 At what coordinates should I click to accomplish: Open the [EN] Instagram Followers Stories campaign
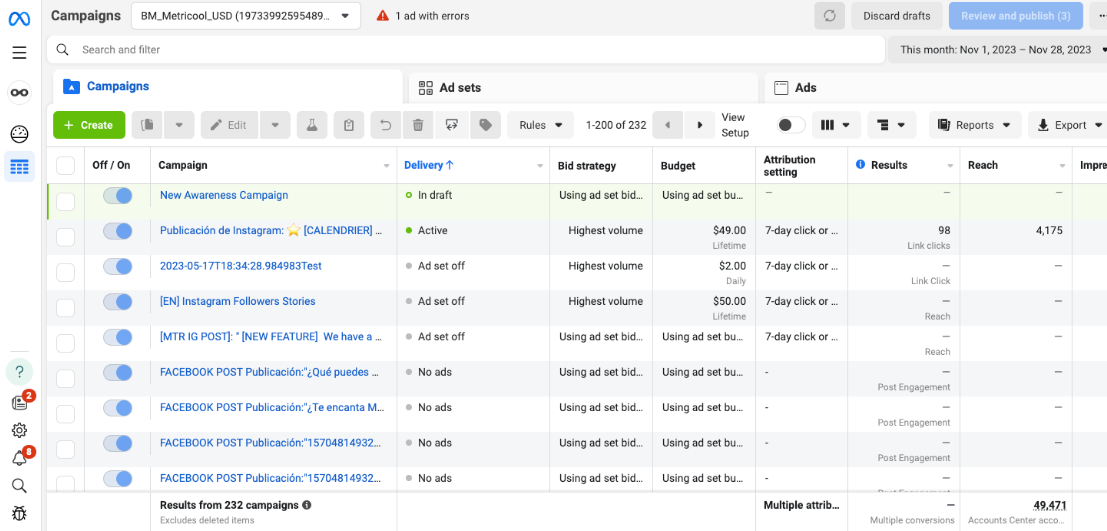coord(237,301)
